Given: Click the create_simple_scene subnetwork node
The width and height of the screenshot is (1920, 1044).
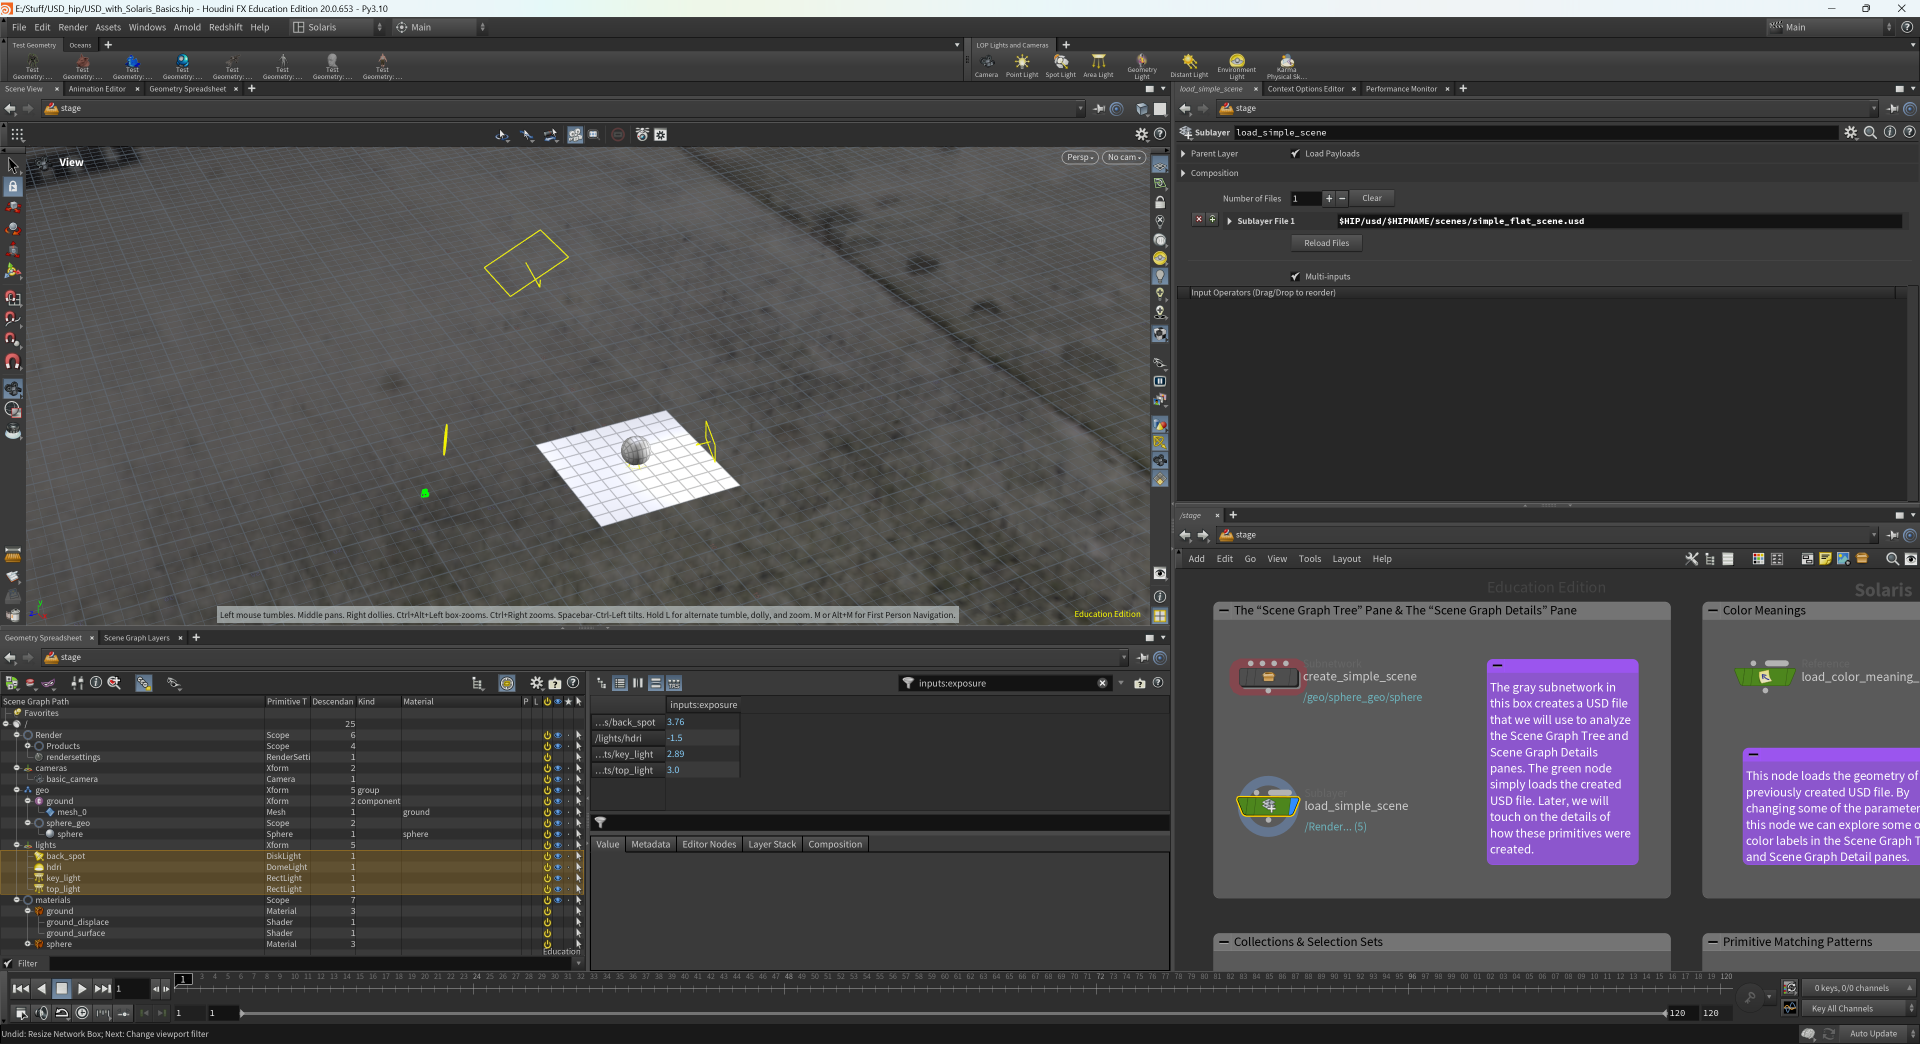Looking at the screenshot, I should pos(1268,677).
